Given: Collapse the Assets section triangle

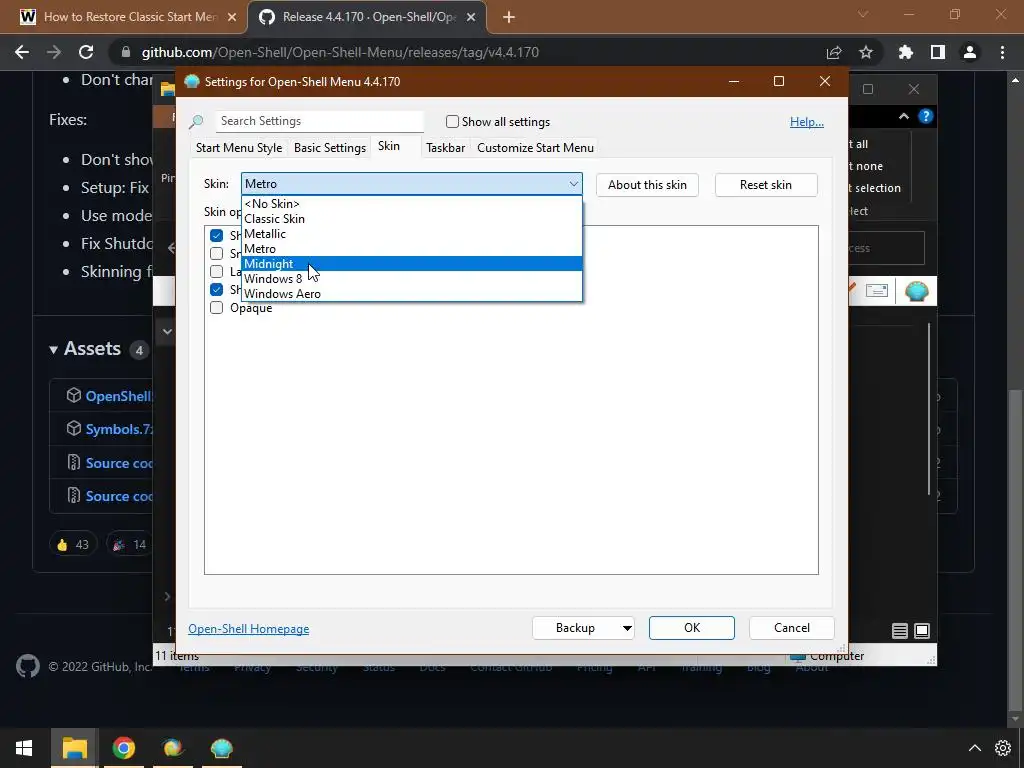Looking at the screenshot, I should click(x=54, y=349).
